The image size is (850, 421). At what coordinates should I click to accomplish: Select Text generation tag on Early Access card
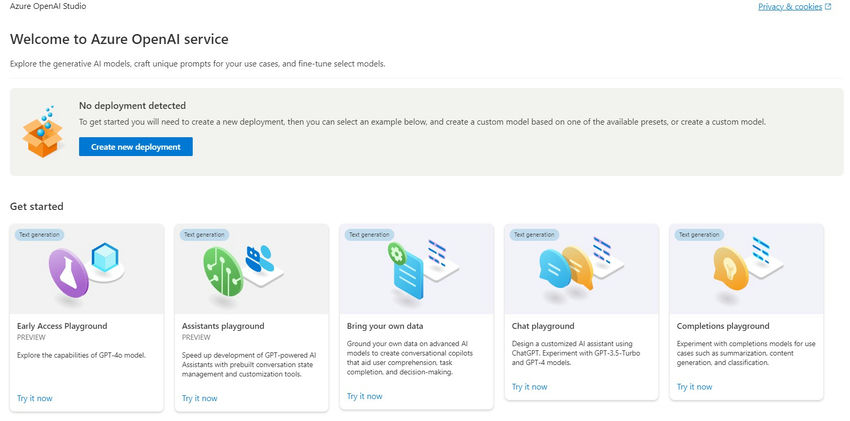[x=39, y=235]
